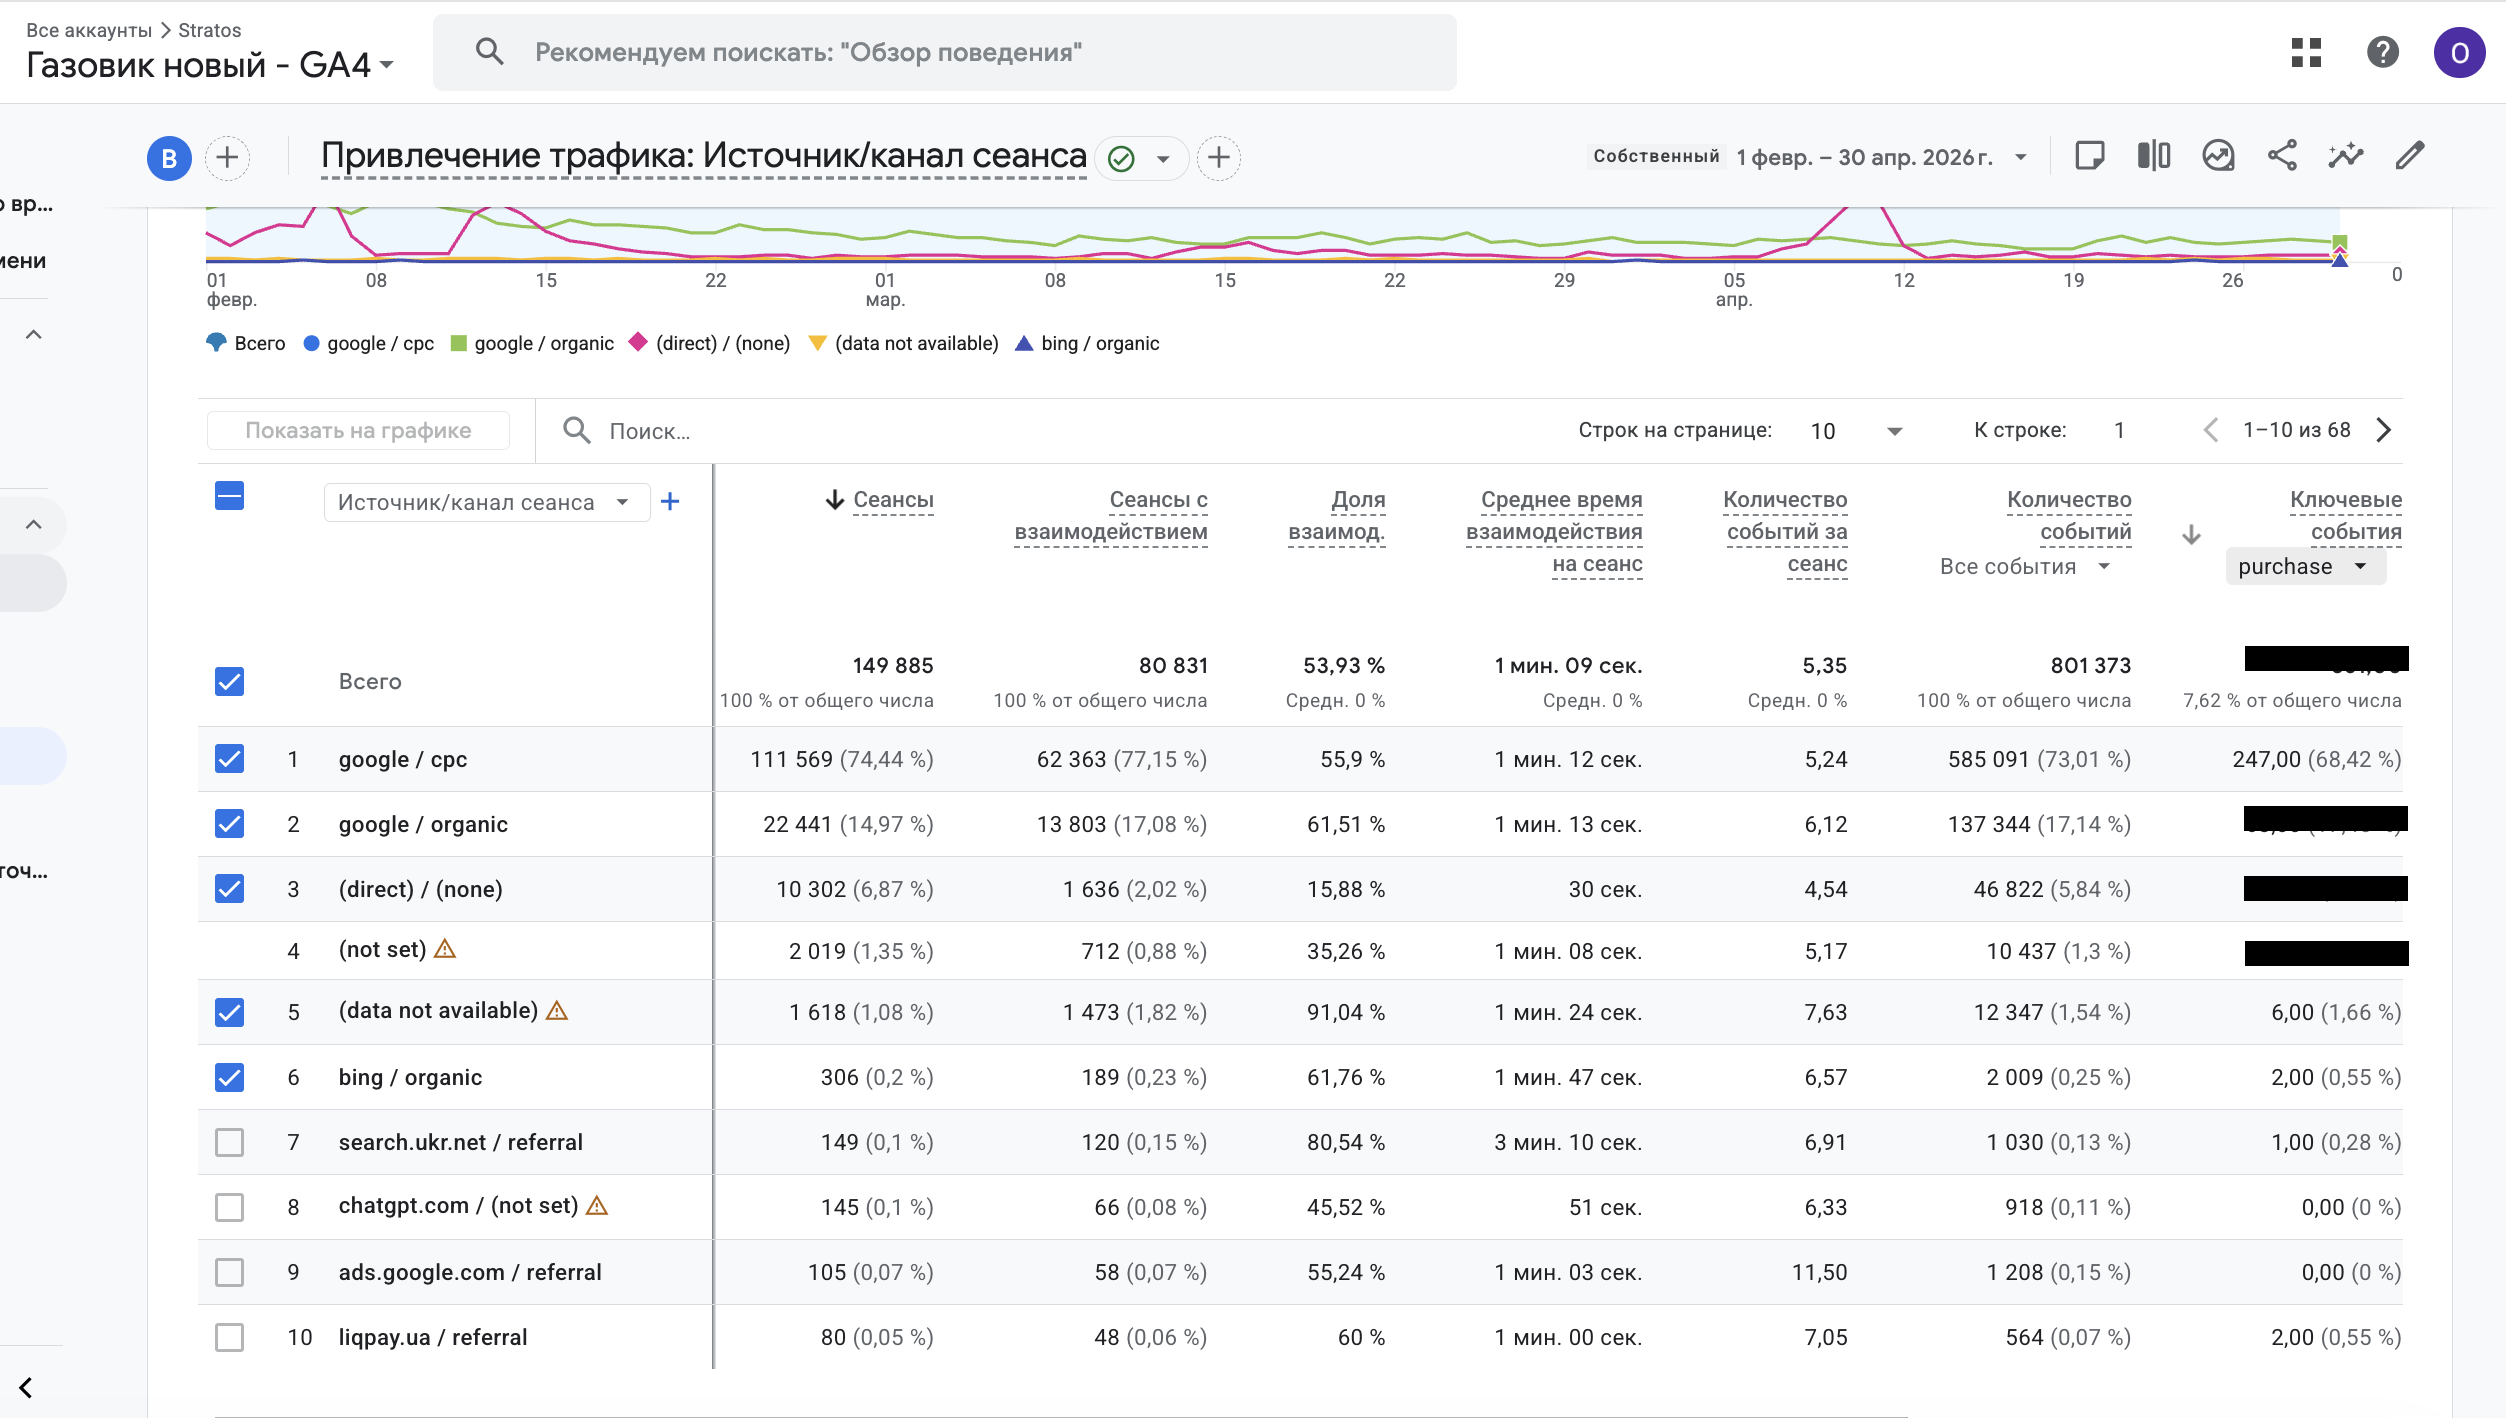The image size is (2506, 1418).
Task: Check the search.ukr.net / referral checkbox
Action: (x=229, y=1142)
